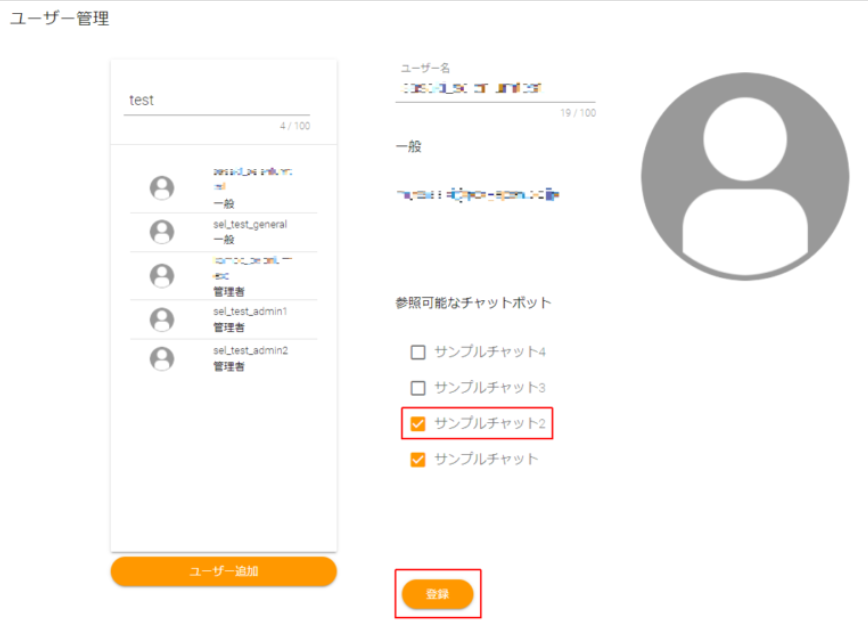Click into the ユーザー名 text field
868x622 pixels.
(x=495, y=89)
